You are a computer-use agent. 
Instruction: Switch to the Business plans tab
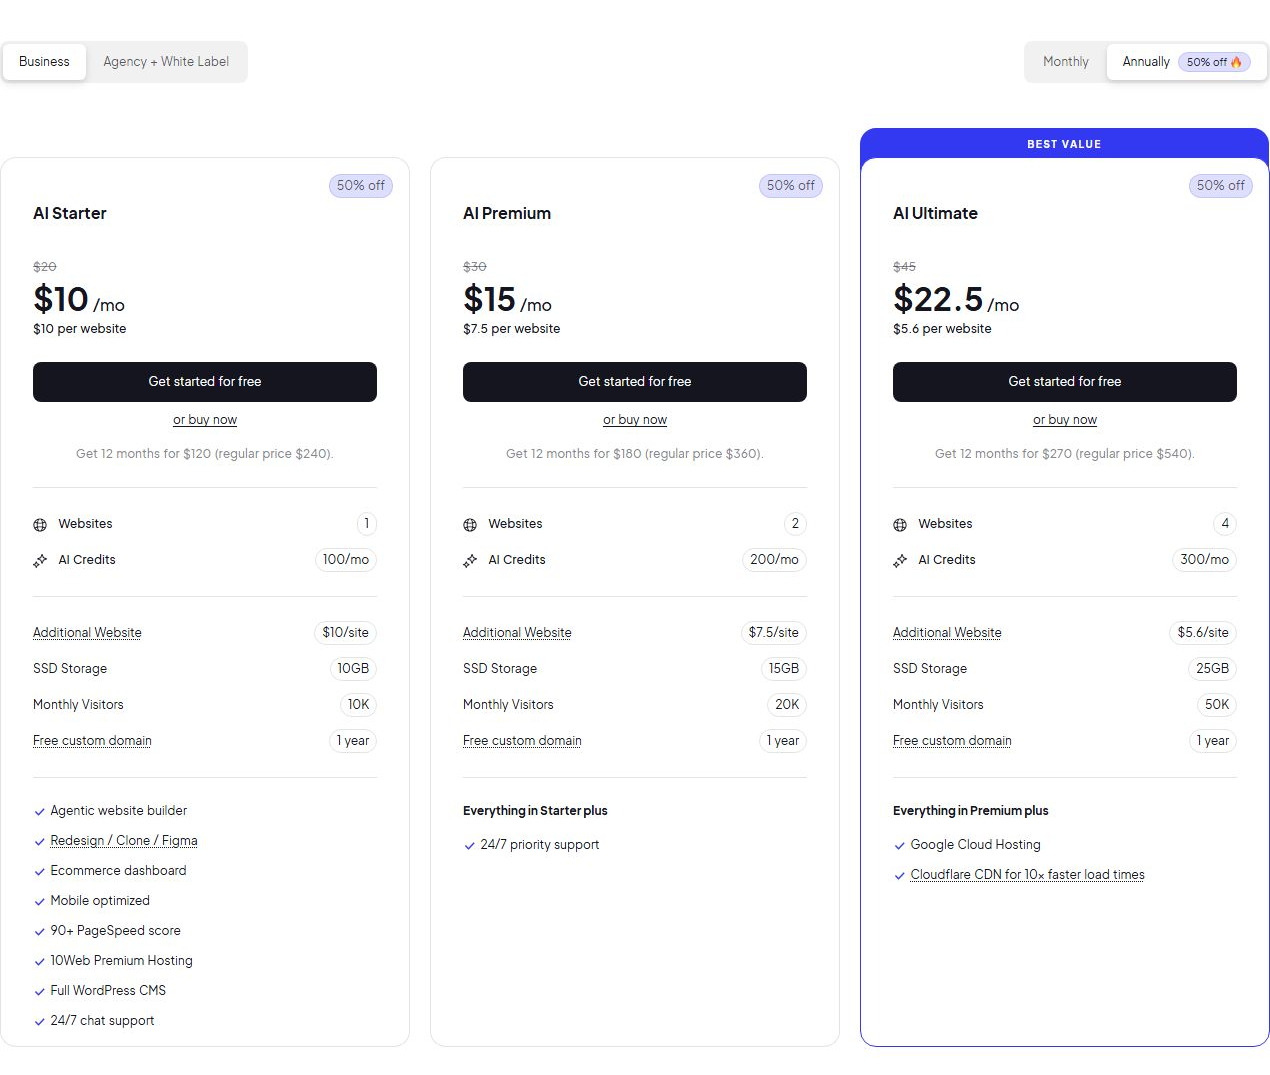point(44,62)
